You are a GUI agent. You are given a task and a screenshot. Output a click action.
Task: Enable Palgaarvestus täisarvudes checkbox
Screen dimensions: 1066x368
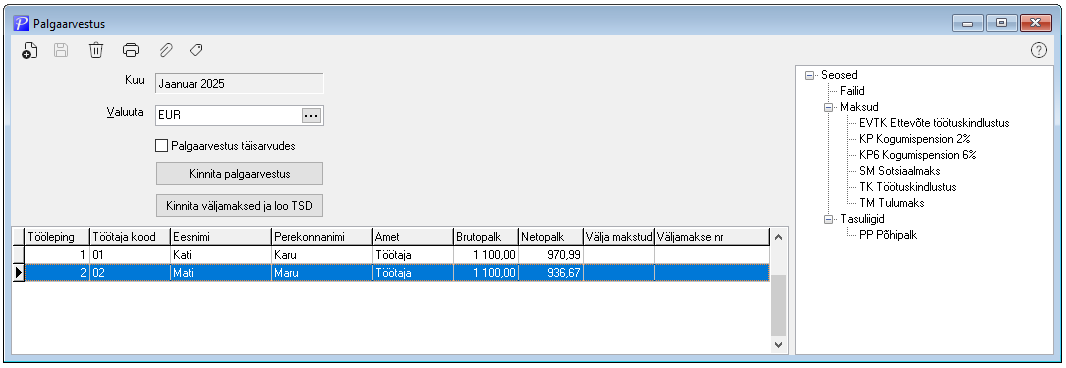[161, 145]
